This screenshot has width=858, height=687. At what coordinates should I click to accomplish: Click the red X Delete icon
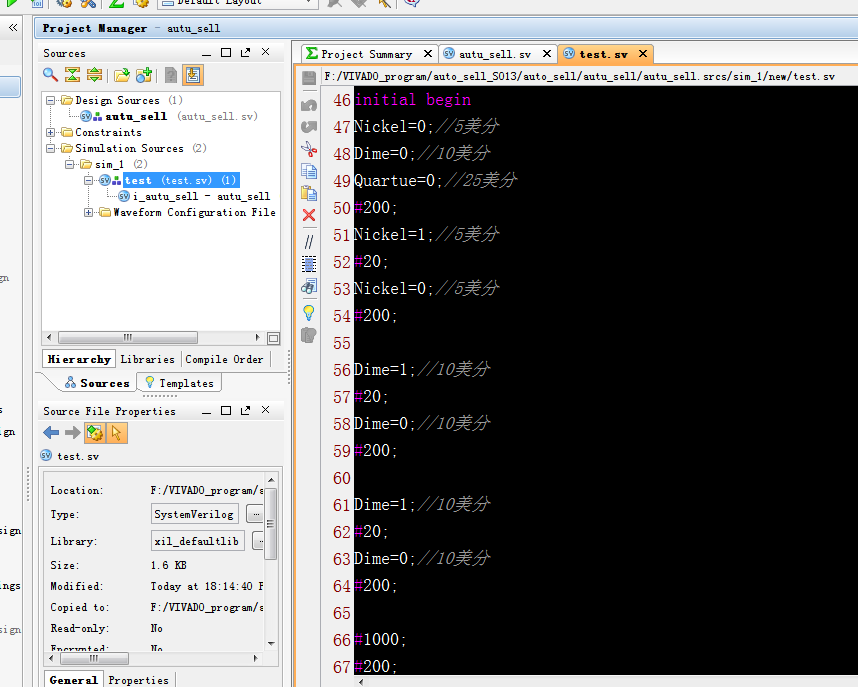(309, 215)
